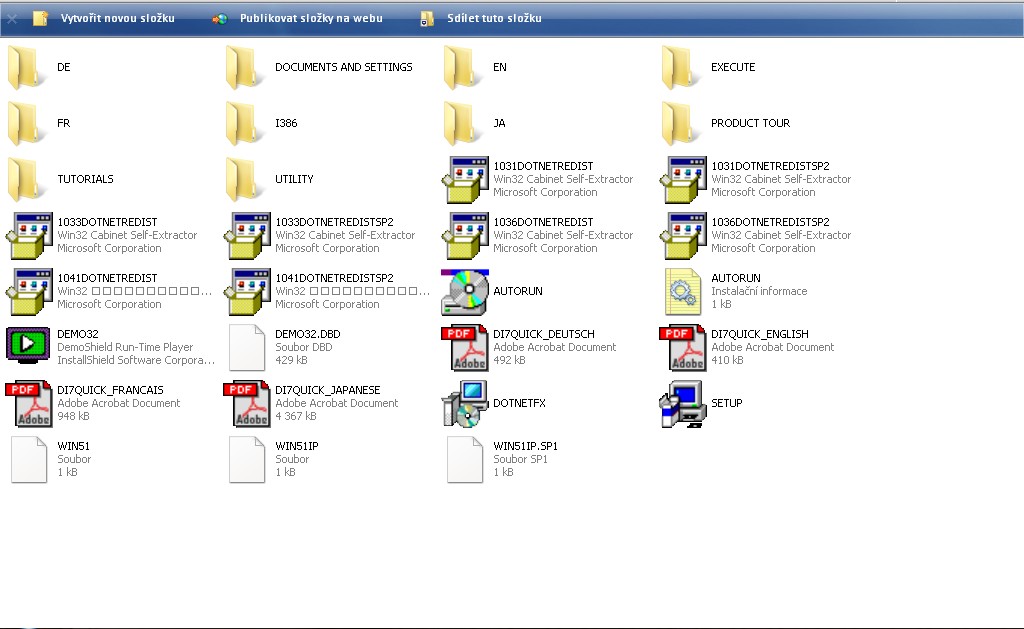Click the DI7QUICK_DEUTSCH PDF icon
Image resolution: width=1024 pixels, height=629 pixels.
(x=465, y=348)
